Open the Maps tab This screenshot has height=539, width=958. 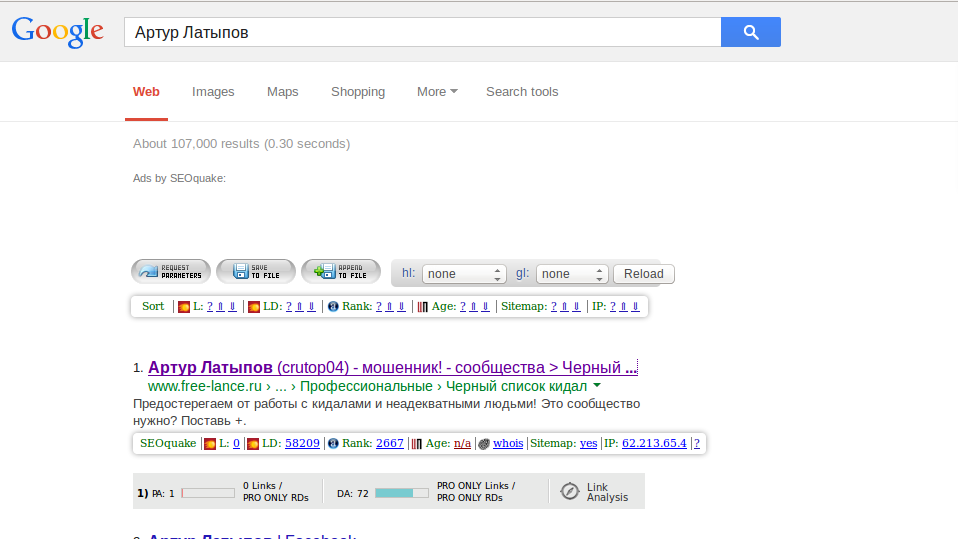click(x=282, y=92)
